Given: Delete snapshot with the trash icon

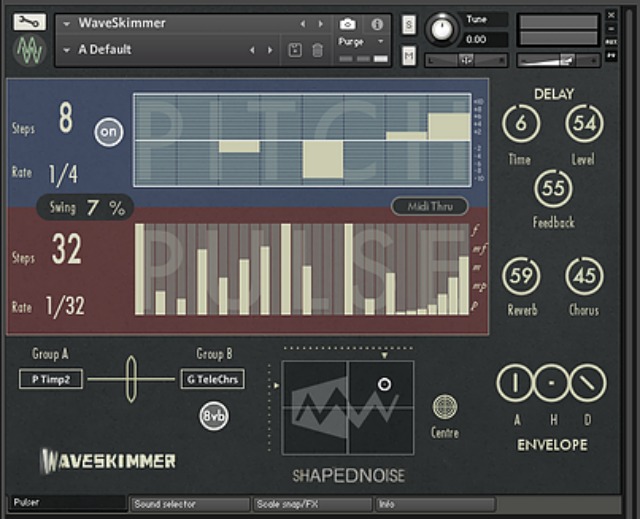Looking at the screenshot, I should 317,51.
